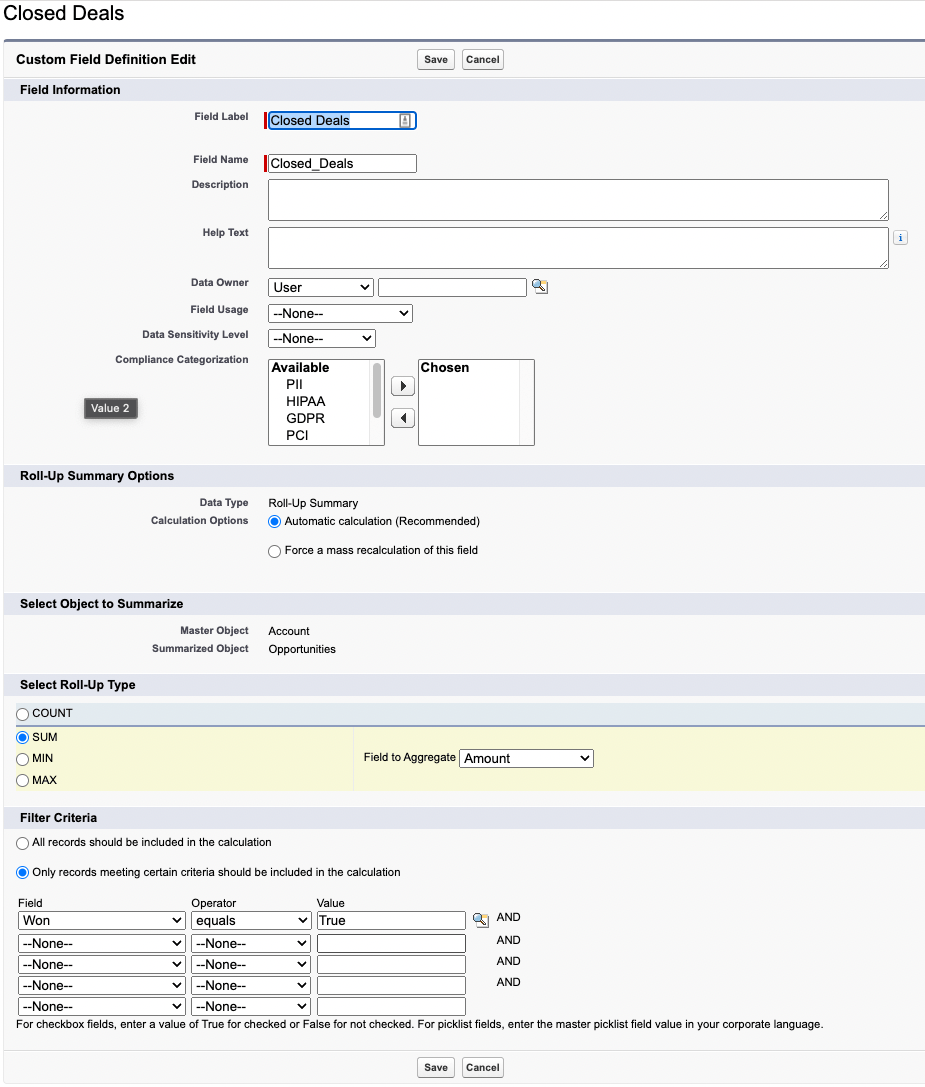
Task: Select GDPR in the Available compliance list
Action: click(x=305, y=418)
